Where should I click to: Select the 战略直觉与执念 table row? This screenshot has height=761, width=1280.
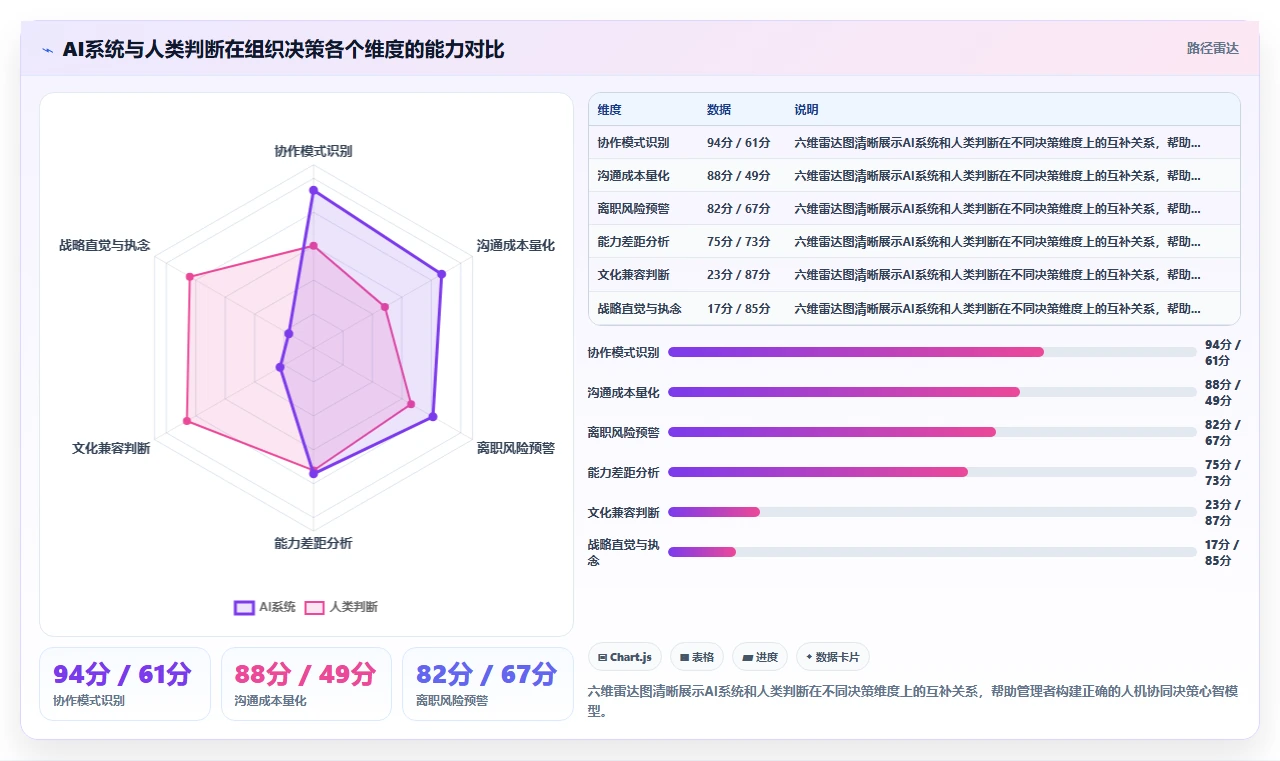coord(914,308)
